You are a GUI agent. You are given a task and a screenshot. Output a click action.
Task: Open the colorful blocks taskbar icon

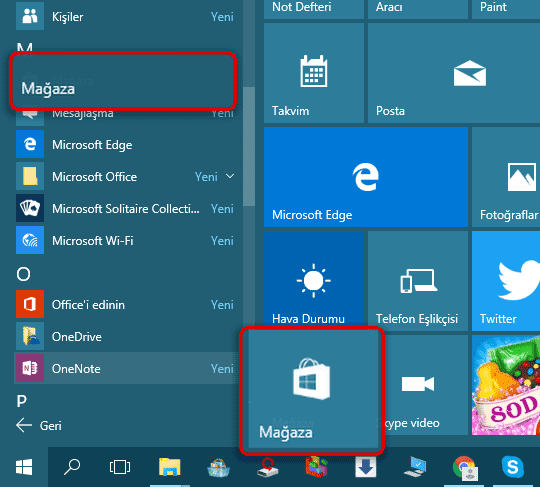click(316, 467)
